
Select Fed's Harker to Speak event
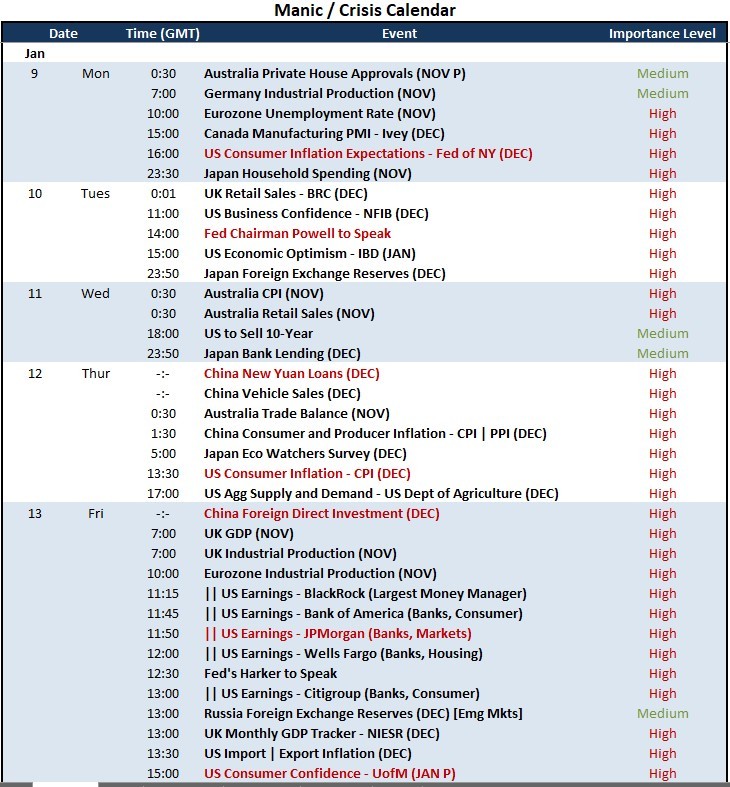click(x=270, y=674)
